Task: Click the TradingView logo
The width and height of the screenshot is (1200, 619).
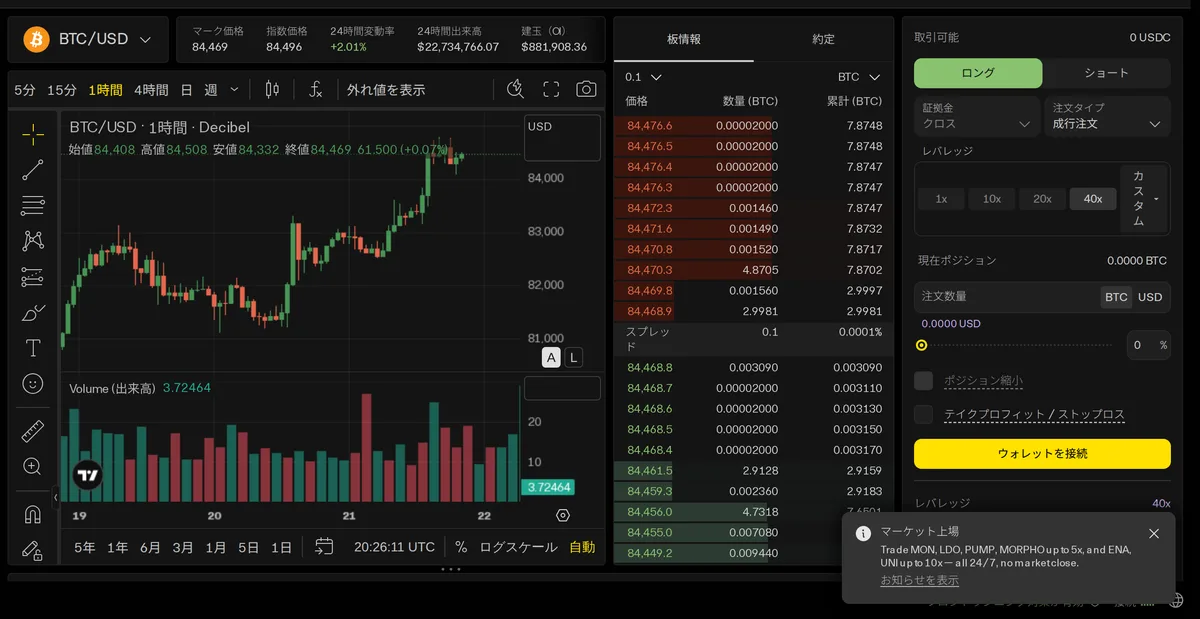Action: [88, 476]
